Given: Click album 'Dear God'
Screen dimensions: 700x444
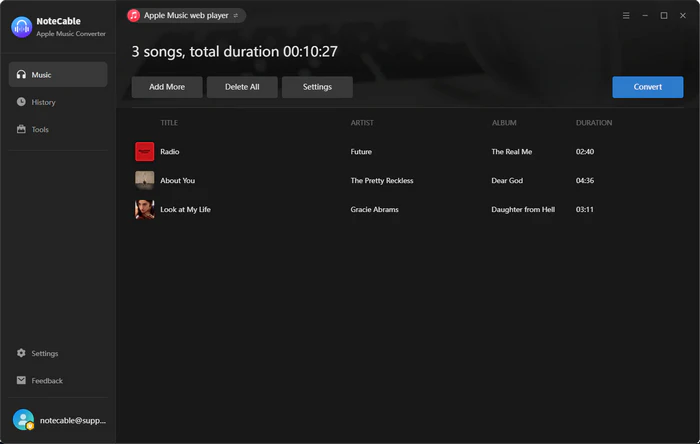Looking at the screenshot, I should [507, 181].
